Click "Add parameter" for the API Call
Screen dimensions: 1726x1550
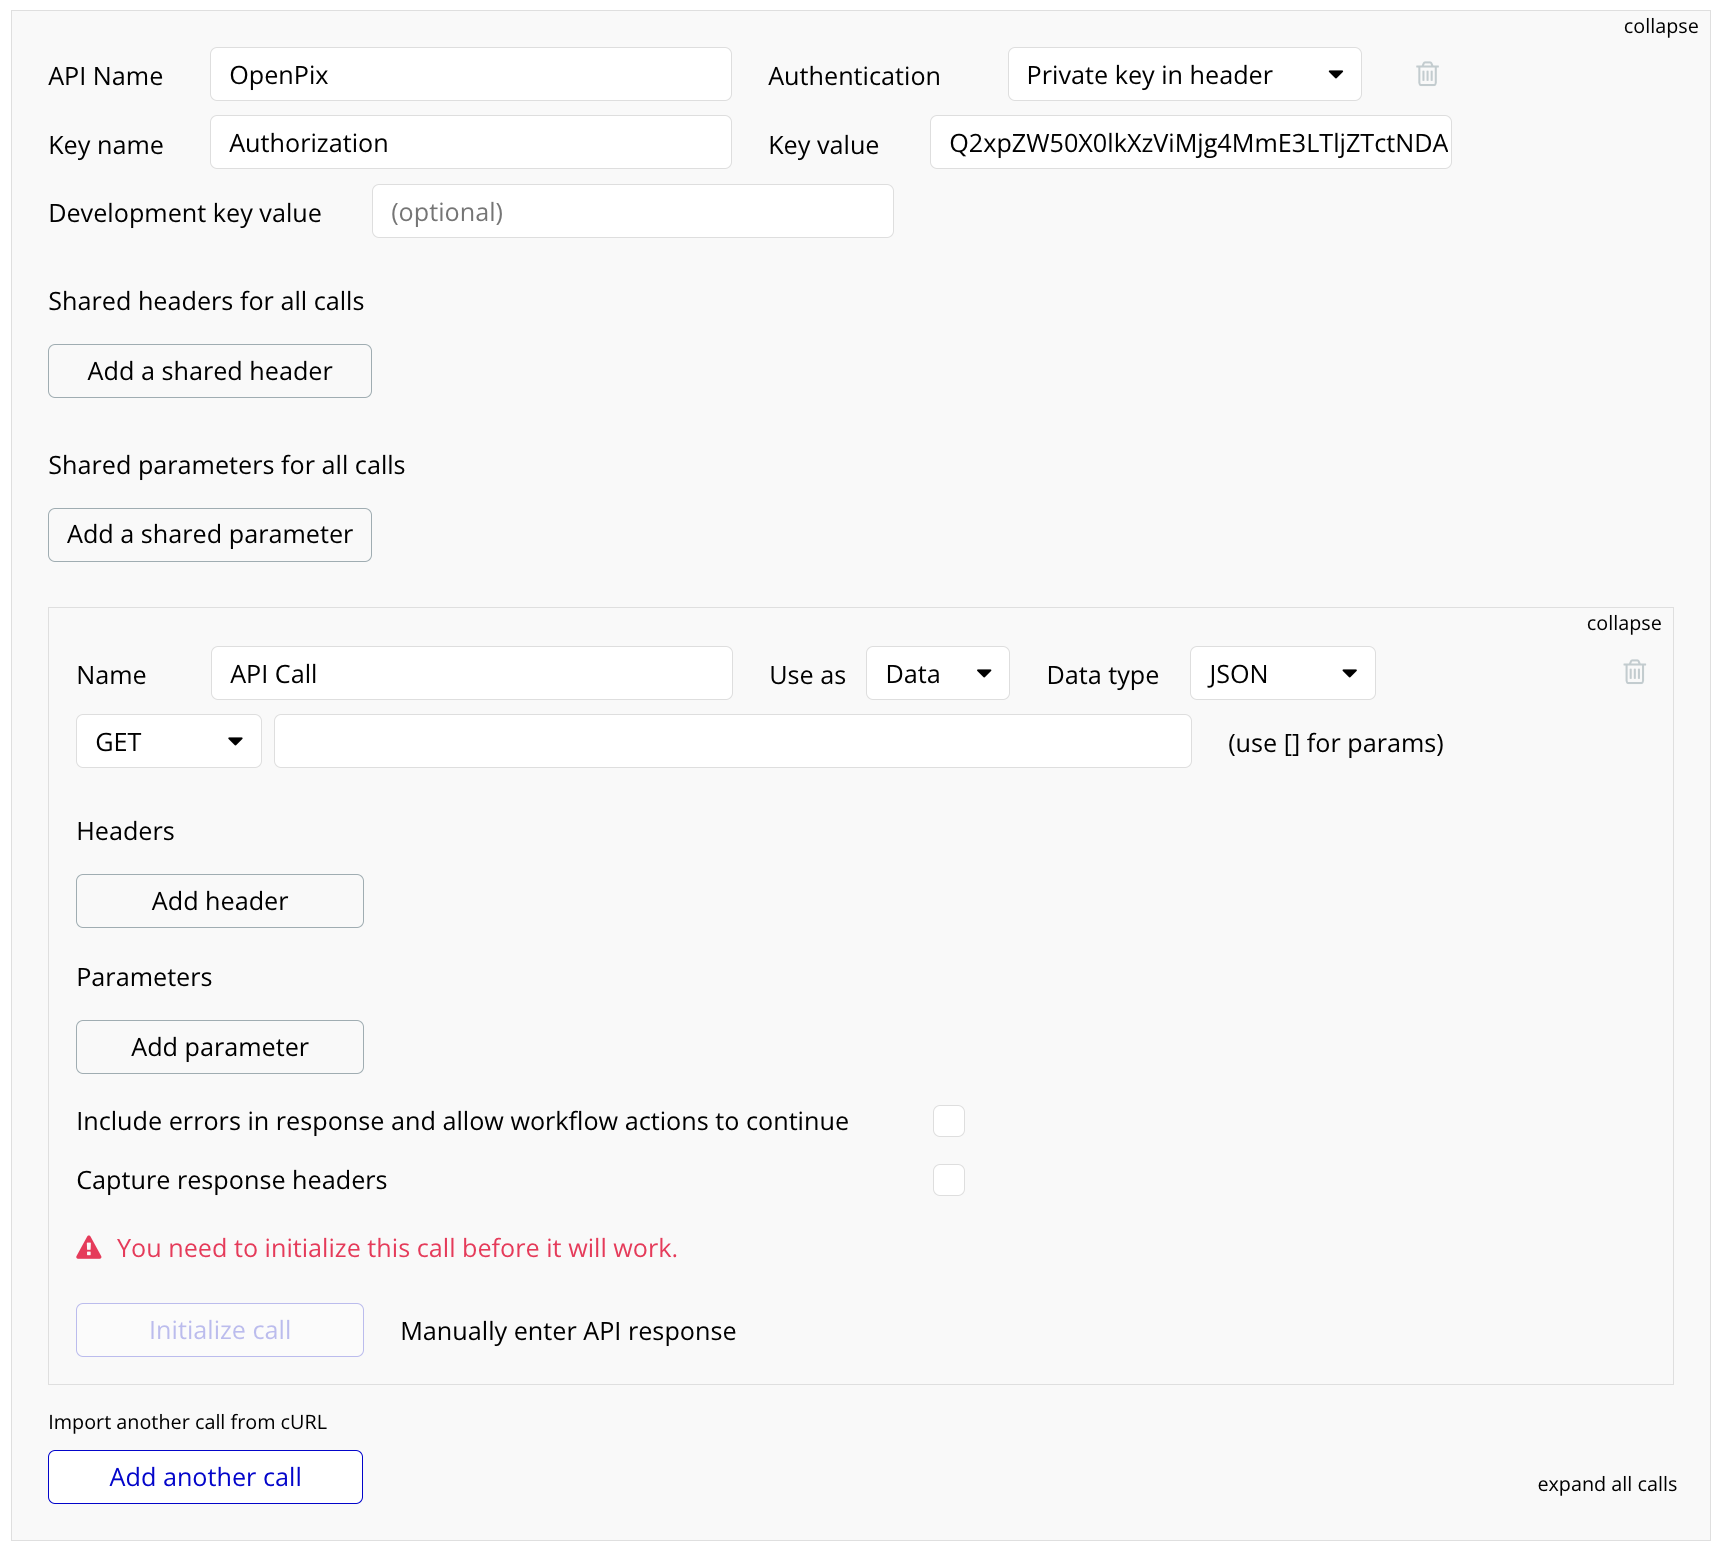[219, 1046]
